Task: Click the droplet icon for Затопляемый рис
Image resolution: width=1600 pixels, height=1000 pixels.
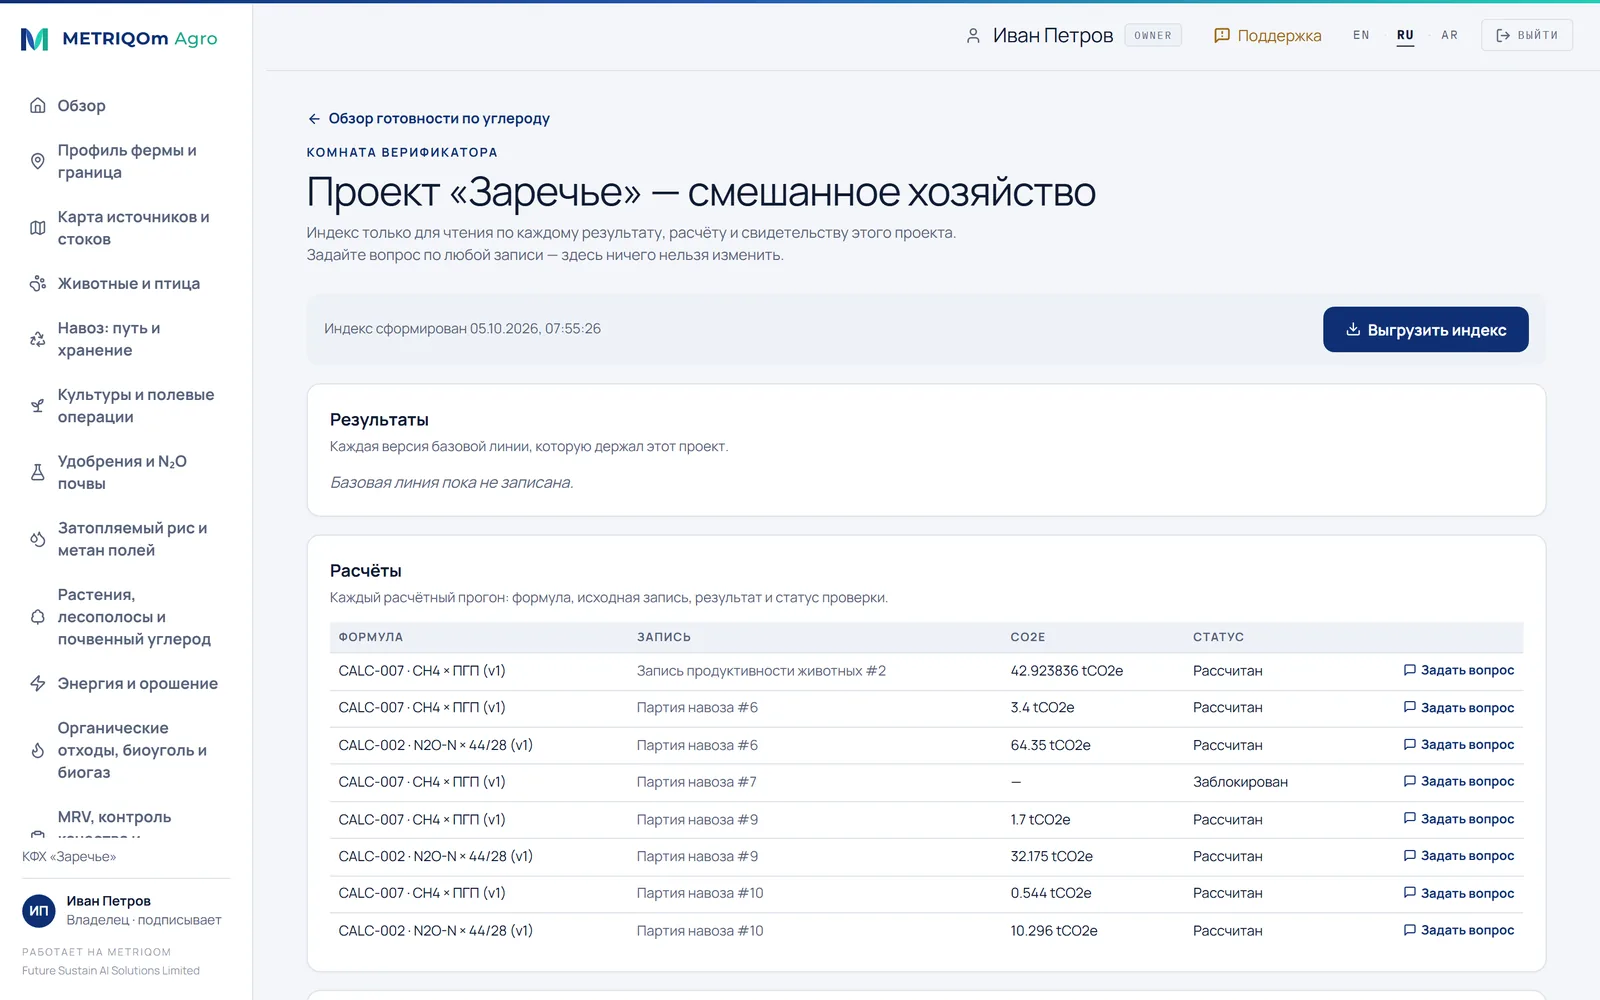Action: (38, 539)
